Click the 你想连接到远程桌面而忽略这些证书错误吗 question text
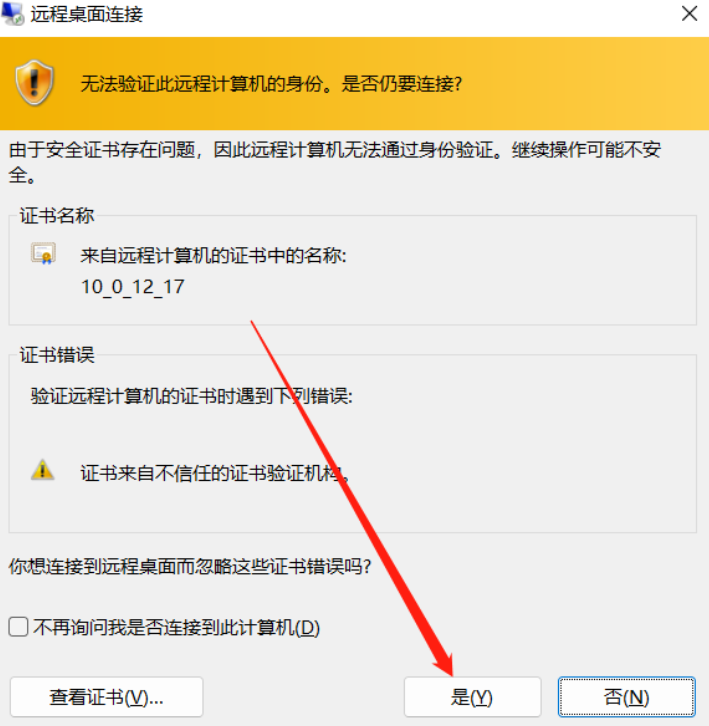This screenshot has width=709, height=726. pos(190,566)
